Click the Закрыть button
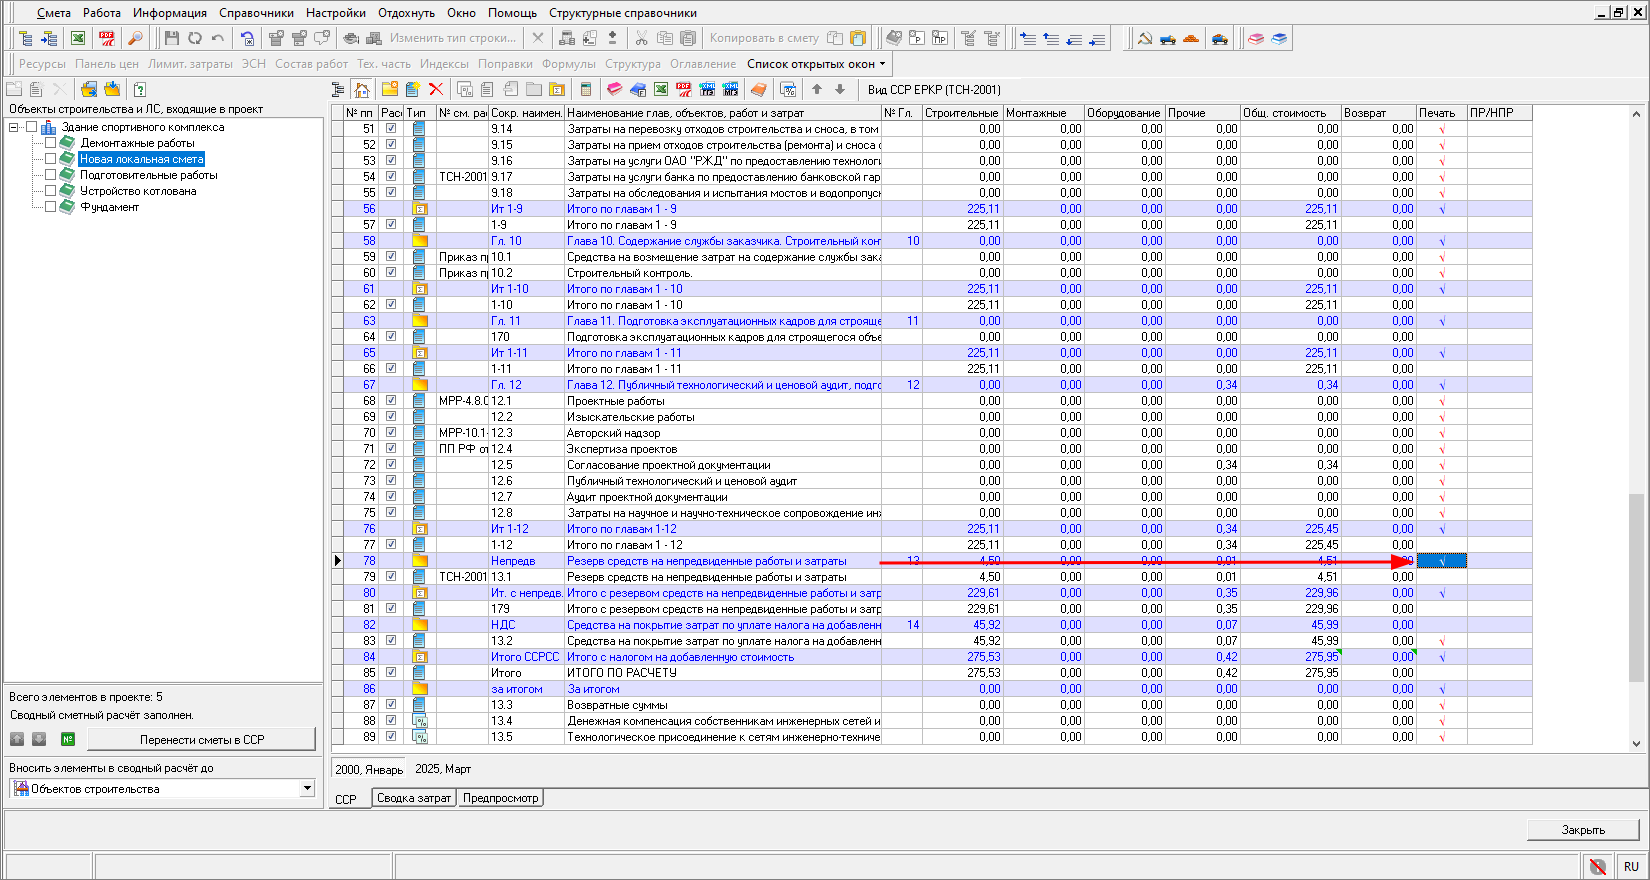Image resolution: width=1650 pixels, height=880 pixels. coord(1582,829)
